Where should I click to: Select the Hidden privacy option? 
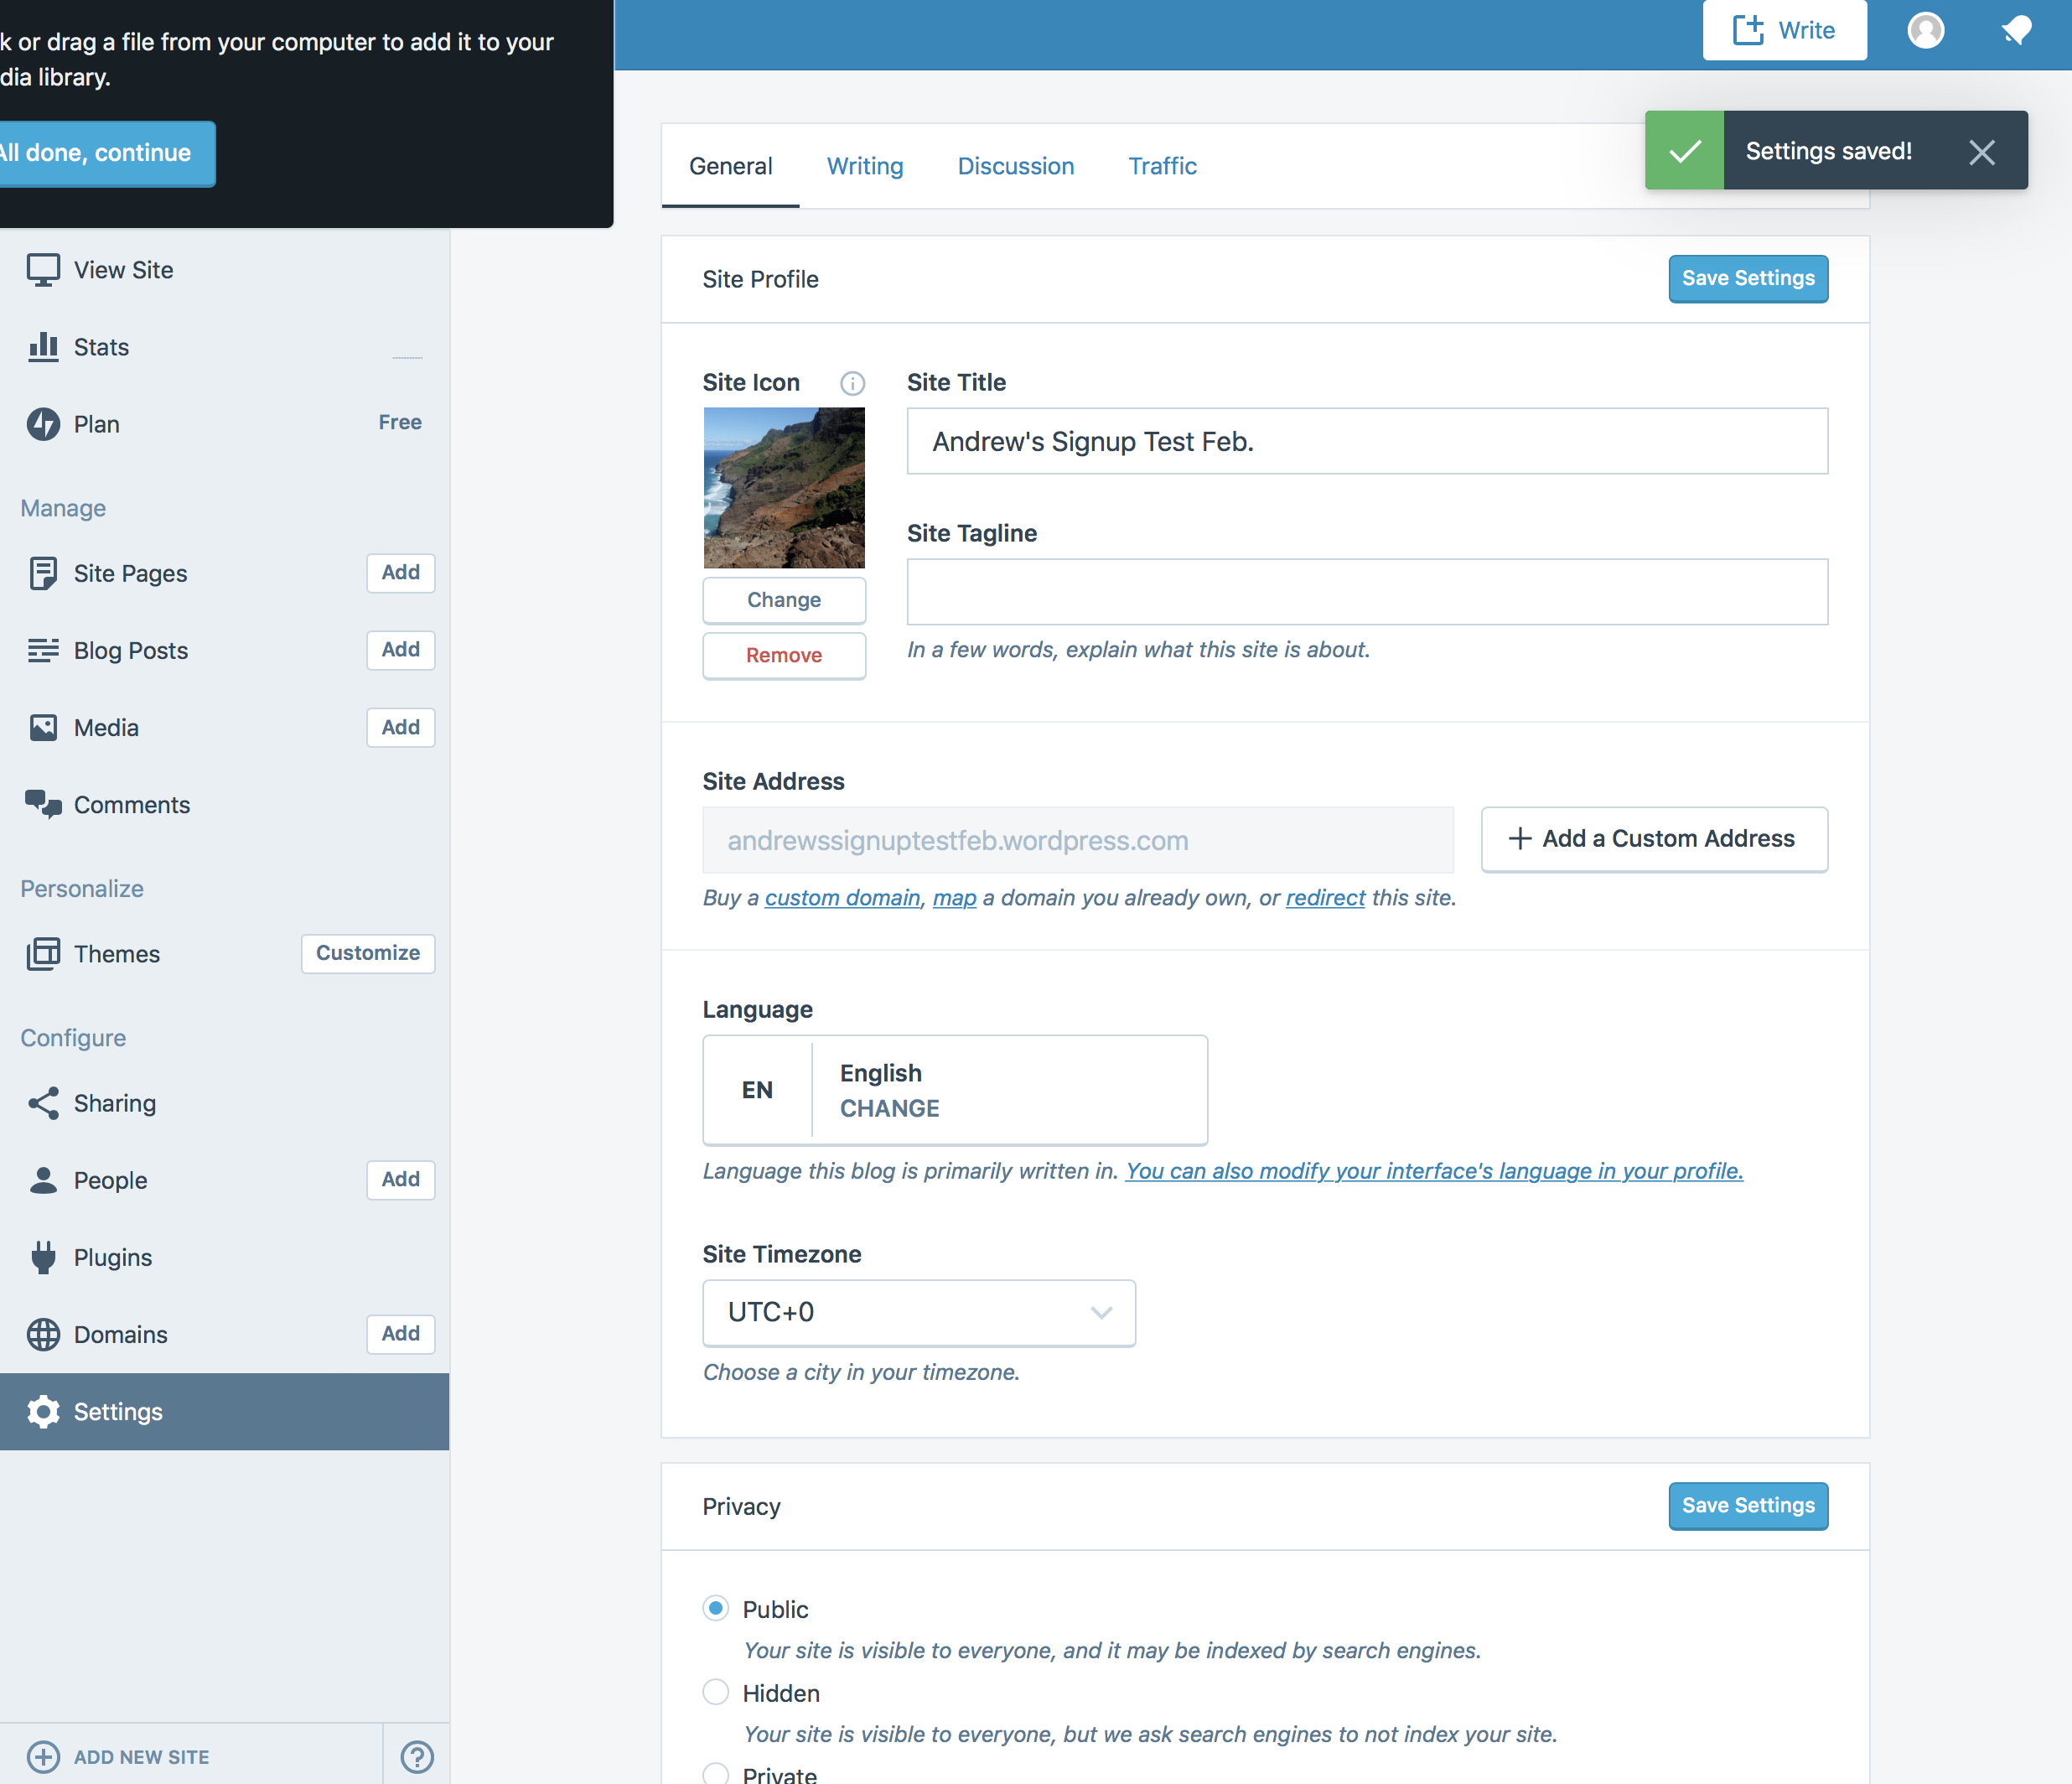716,1692
